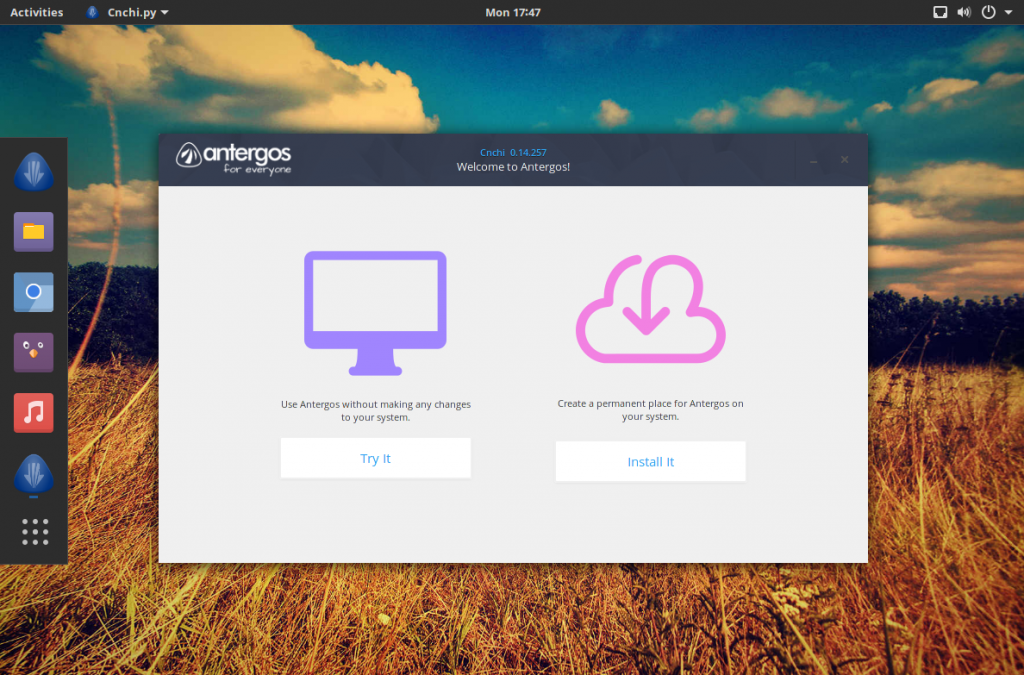Click the purple monitor icon
The width and height of the screenshot is (1024, 675).
(376, 313)
